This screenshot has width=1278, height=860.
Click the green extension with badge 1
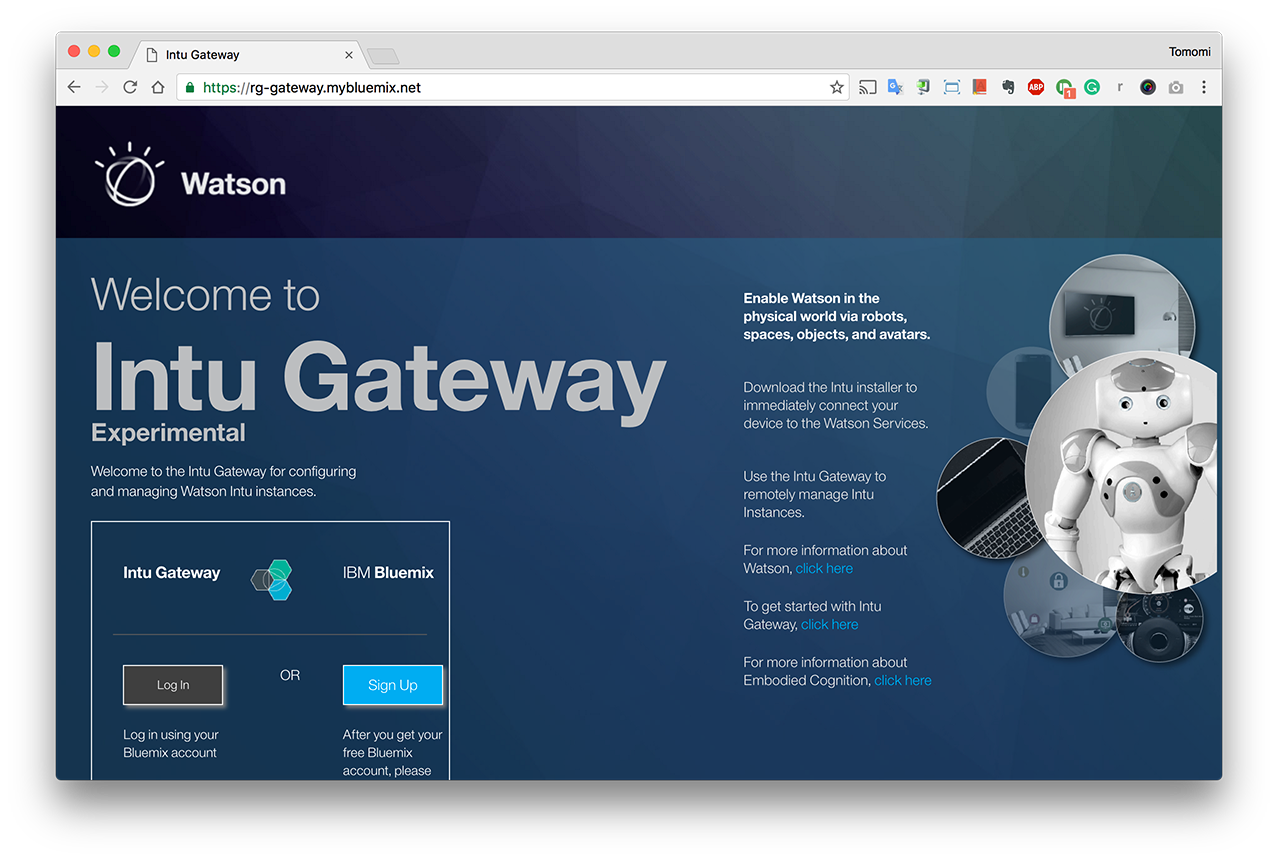click(x=1065, y=88)
